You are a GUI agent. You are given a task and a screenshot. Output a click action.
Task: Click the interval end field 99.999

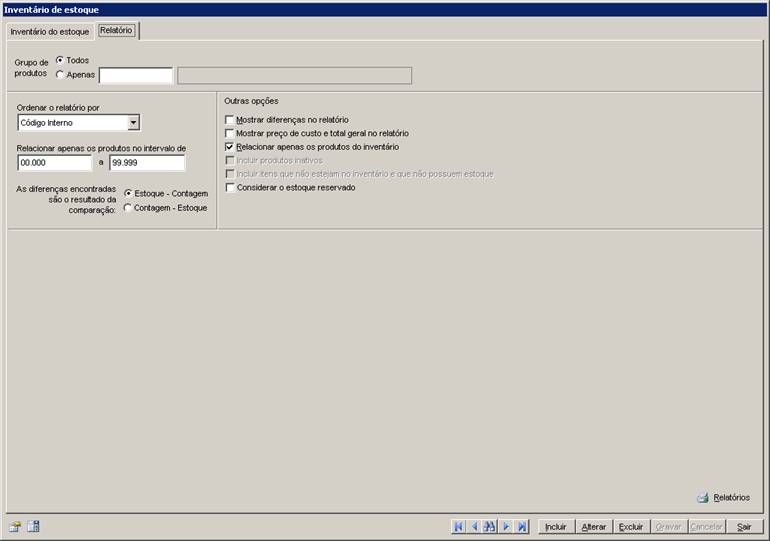click(x=147, y=163)
